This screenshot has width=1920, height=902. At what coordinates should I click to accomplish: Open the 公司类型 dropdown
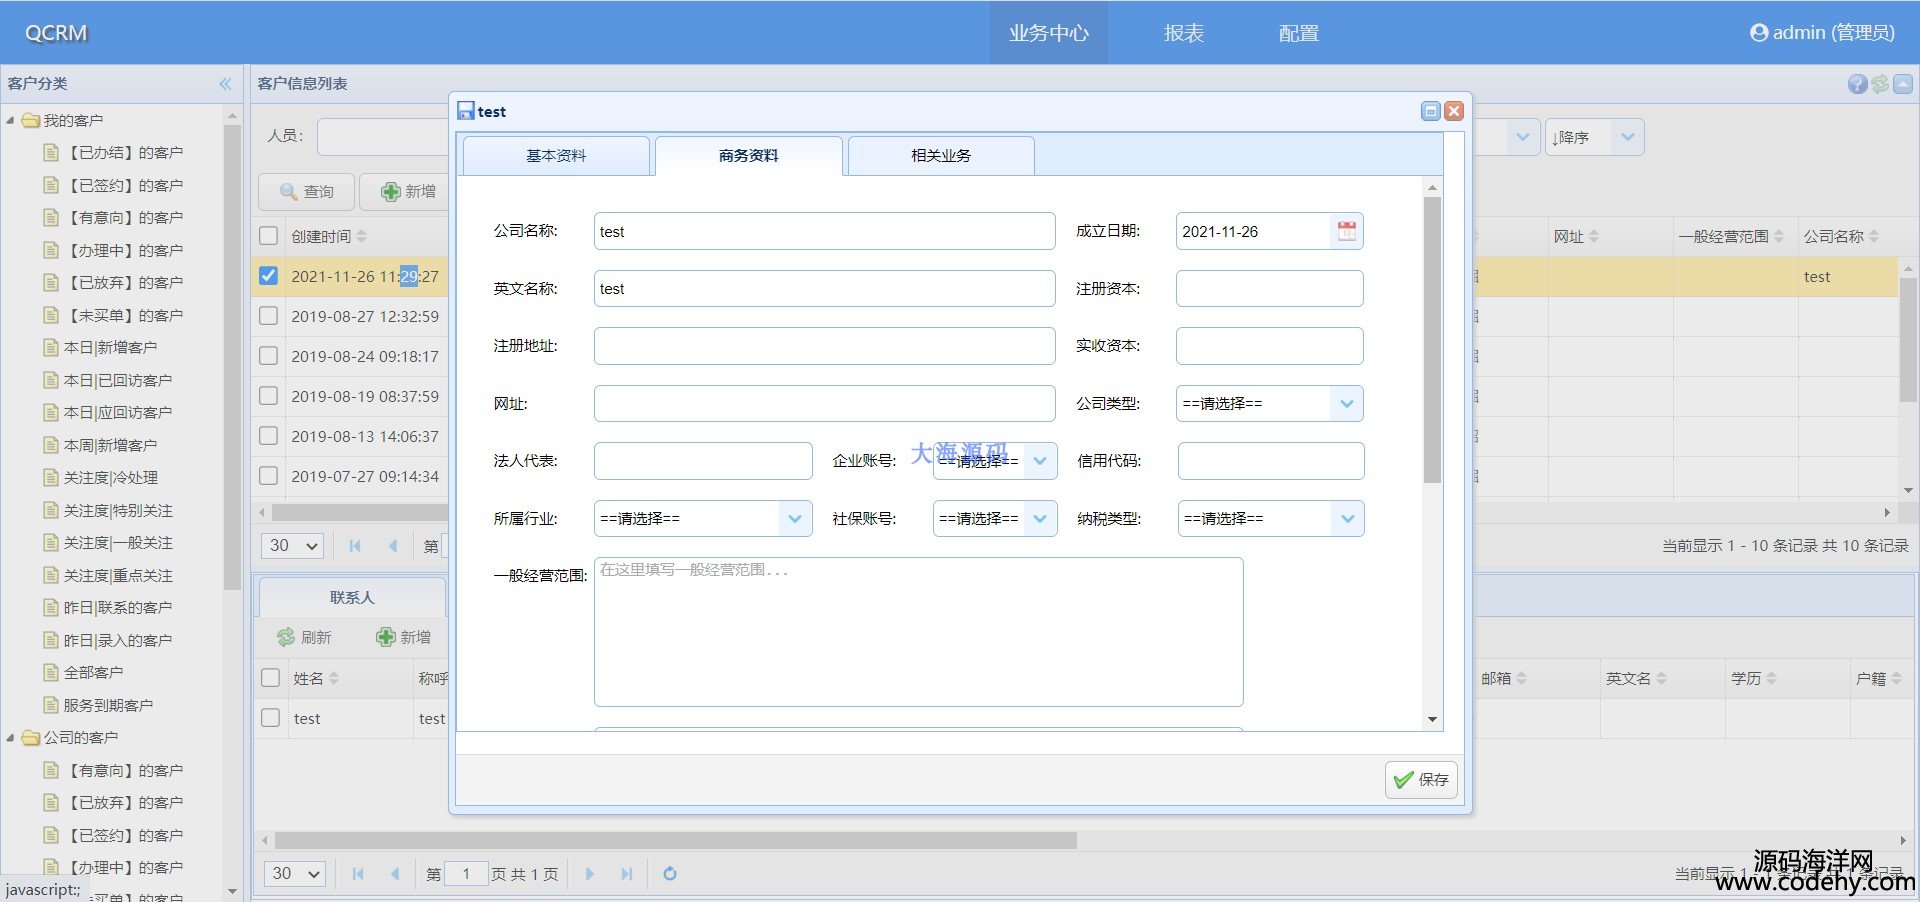coord(1346,404)
